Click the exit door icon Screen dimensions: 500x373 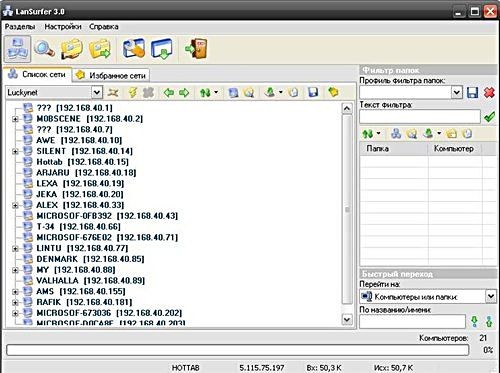(196, 49)
